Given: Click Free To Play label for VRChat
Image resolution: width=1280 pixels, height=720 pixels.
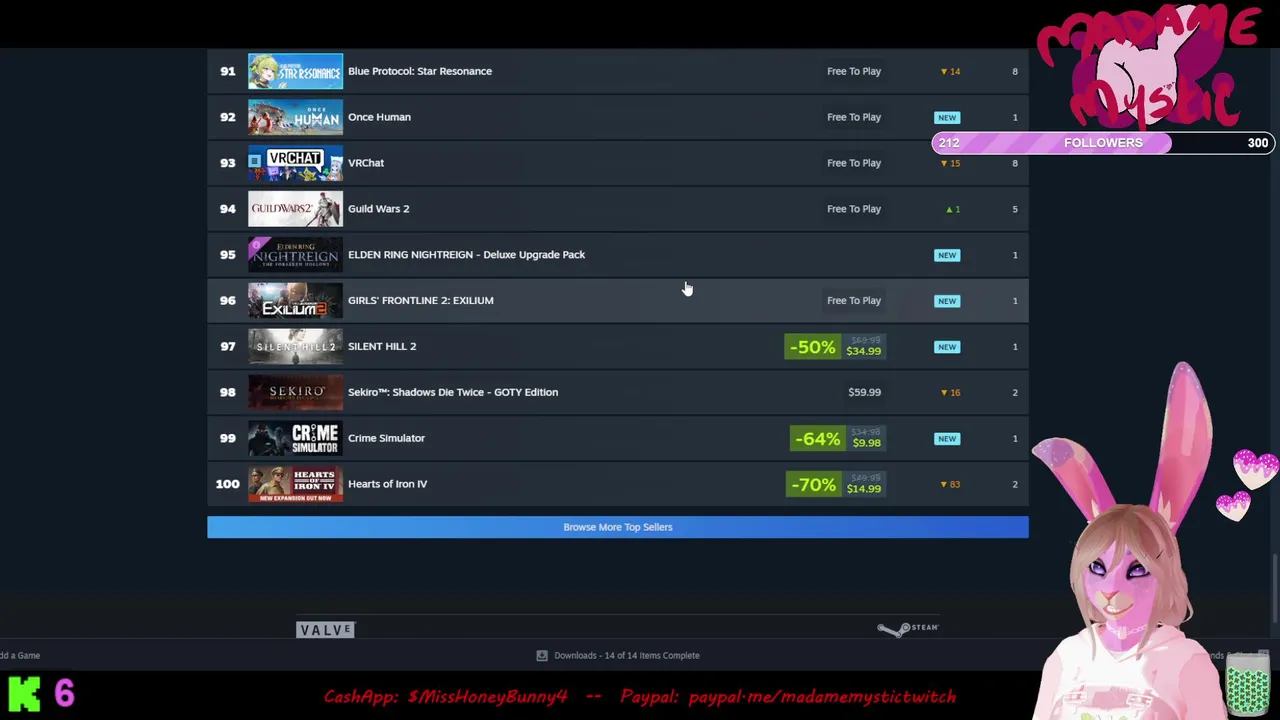Looking at the screenshot, I should [x=854, y=163].
